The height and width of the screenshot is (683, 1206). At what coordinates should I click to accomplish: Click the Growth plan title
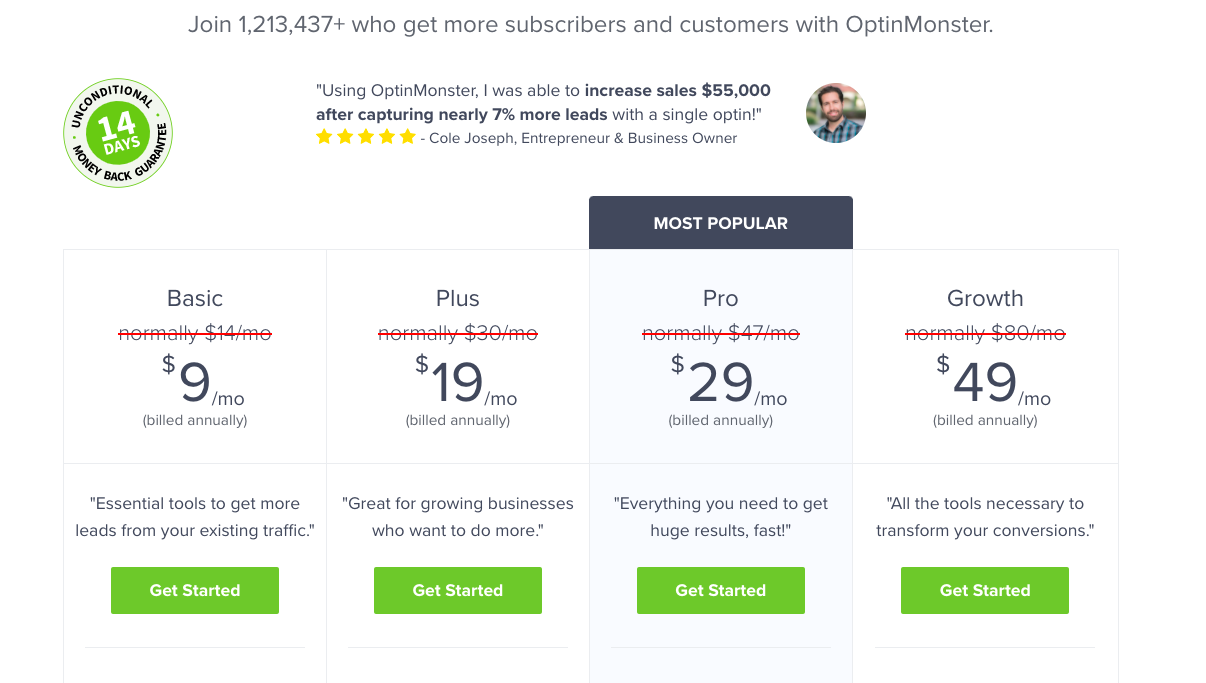point(985,298)
